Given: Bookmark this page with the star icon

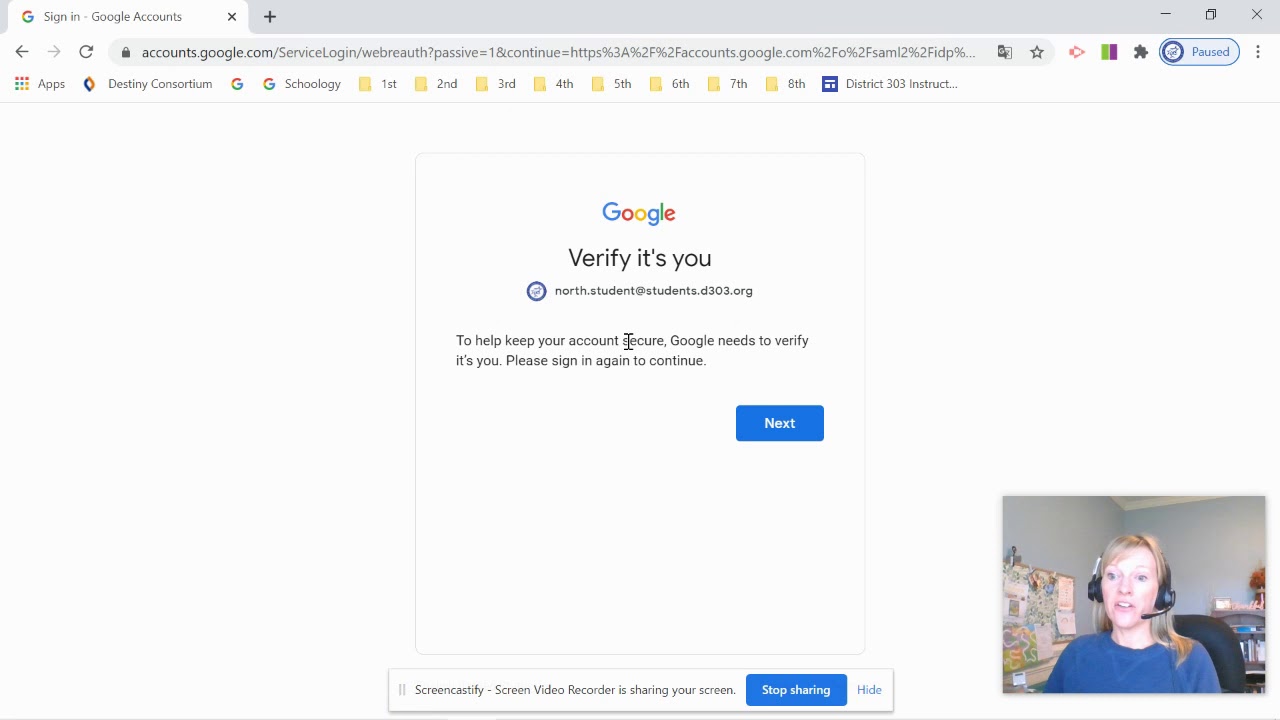Looking at the screenshot, I should pos(1037,52).
